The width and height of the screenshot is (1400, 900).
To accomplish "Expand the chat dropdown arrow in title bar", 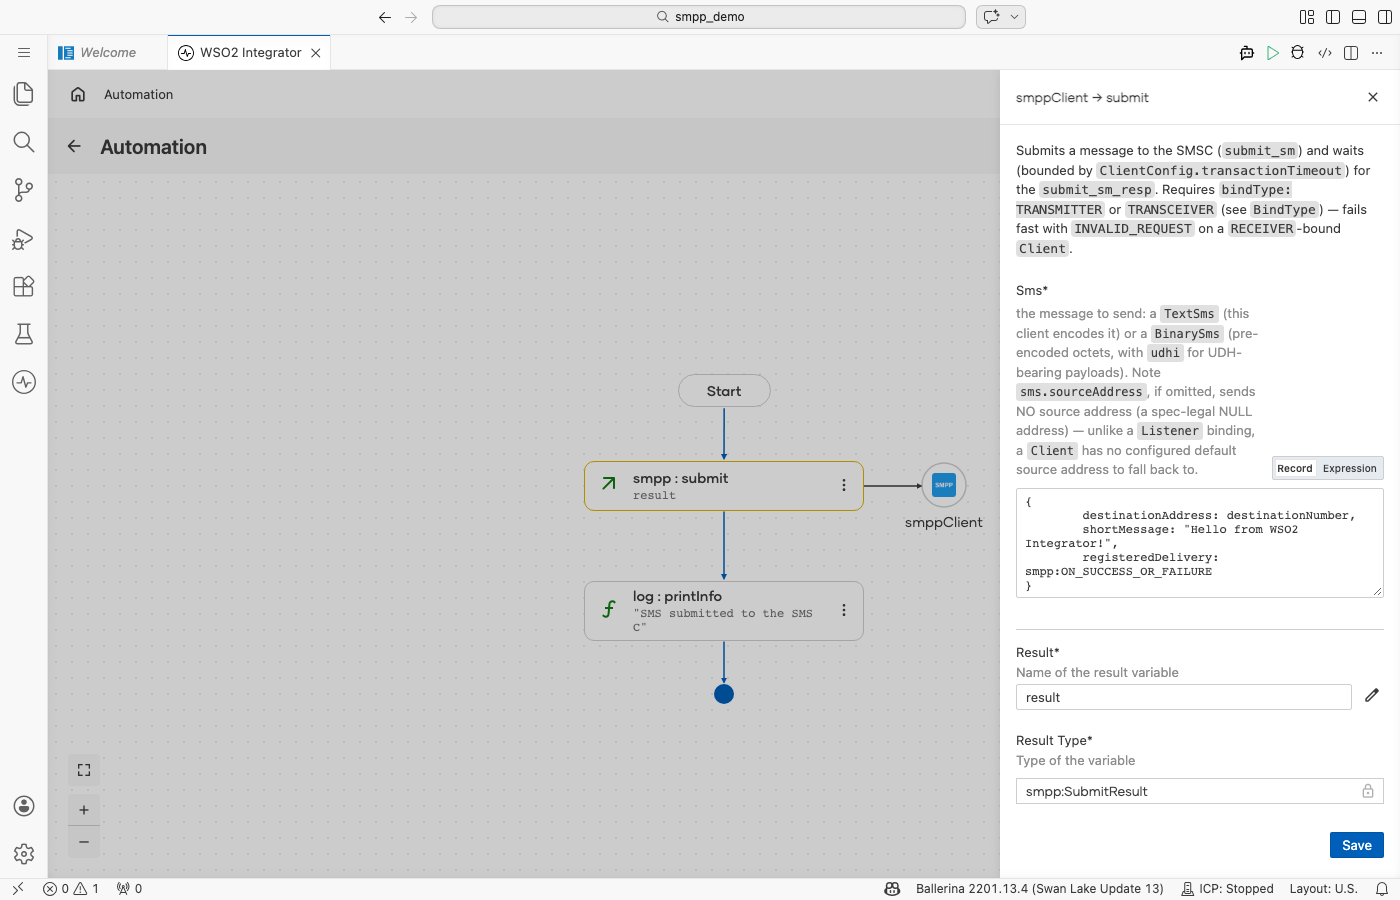I will (x=1015, y=17).
